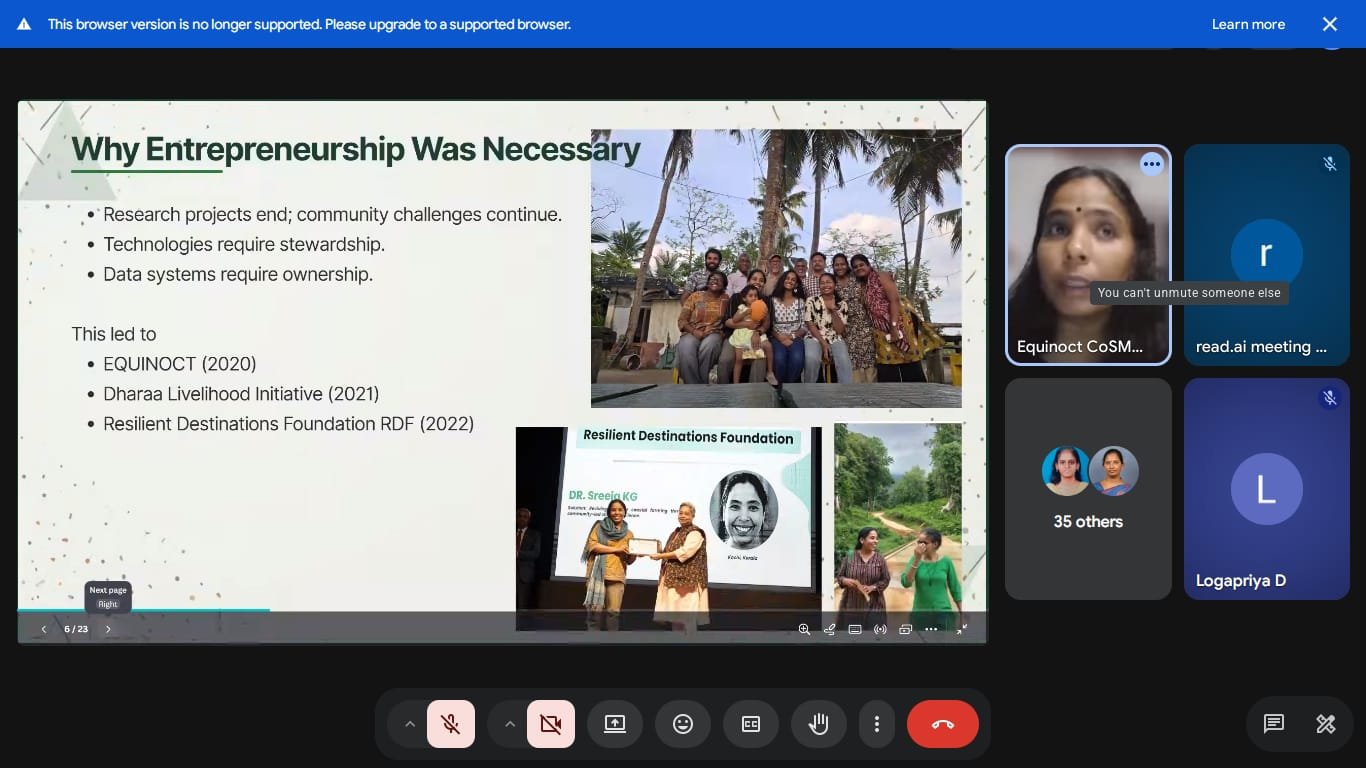Viewport: 1366px width, 768px height.
Task: Click the "Why Entrepreneurship Was Necessary" heading
Action: coord(356,149)
